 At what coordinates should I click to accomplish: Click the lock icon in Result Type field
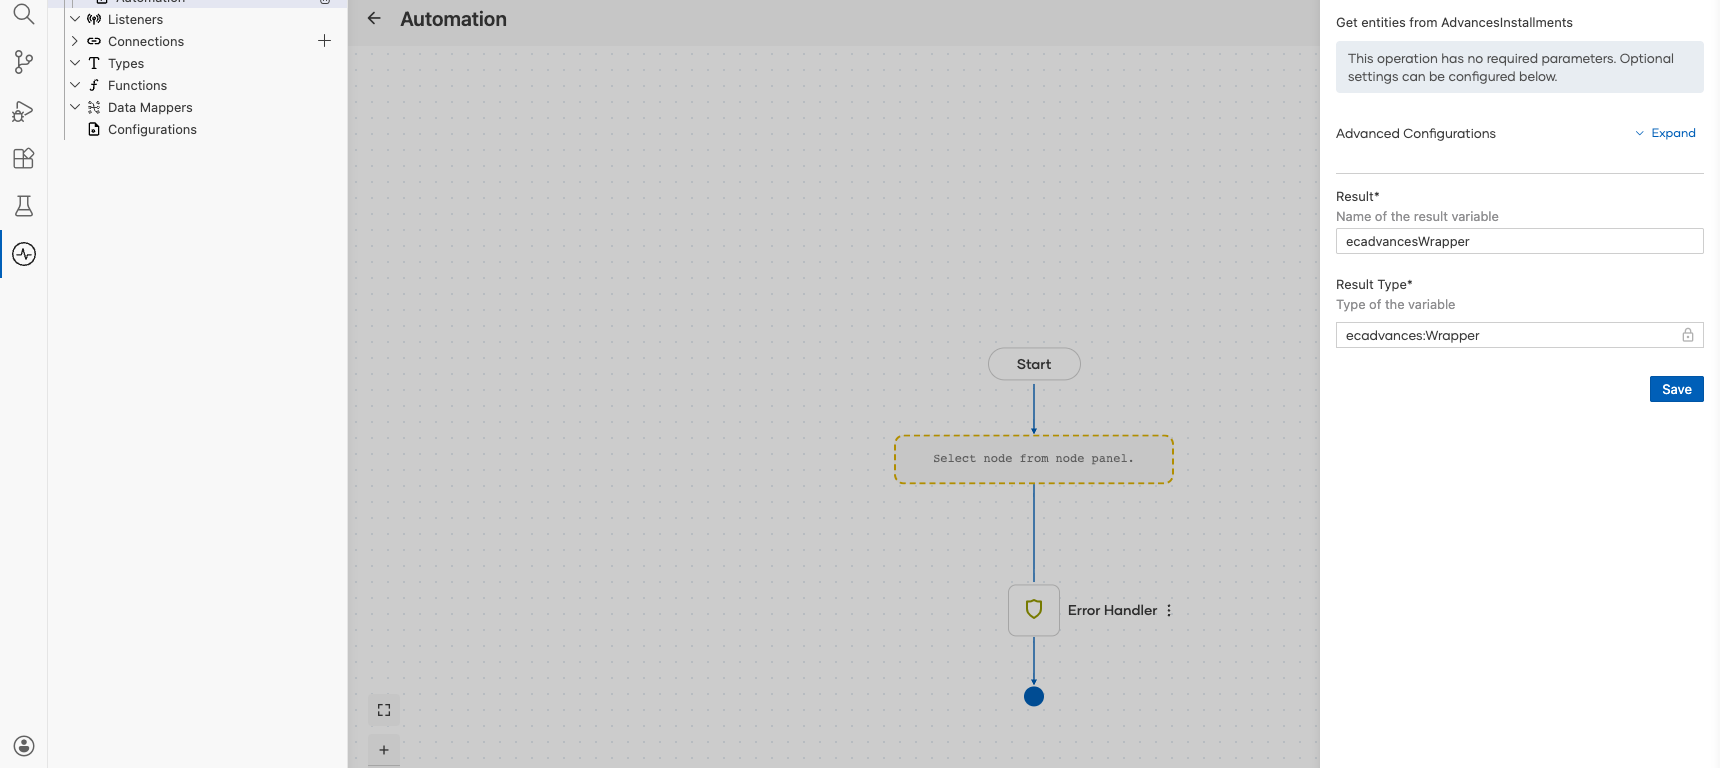pos(1688,335)
